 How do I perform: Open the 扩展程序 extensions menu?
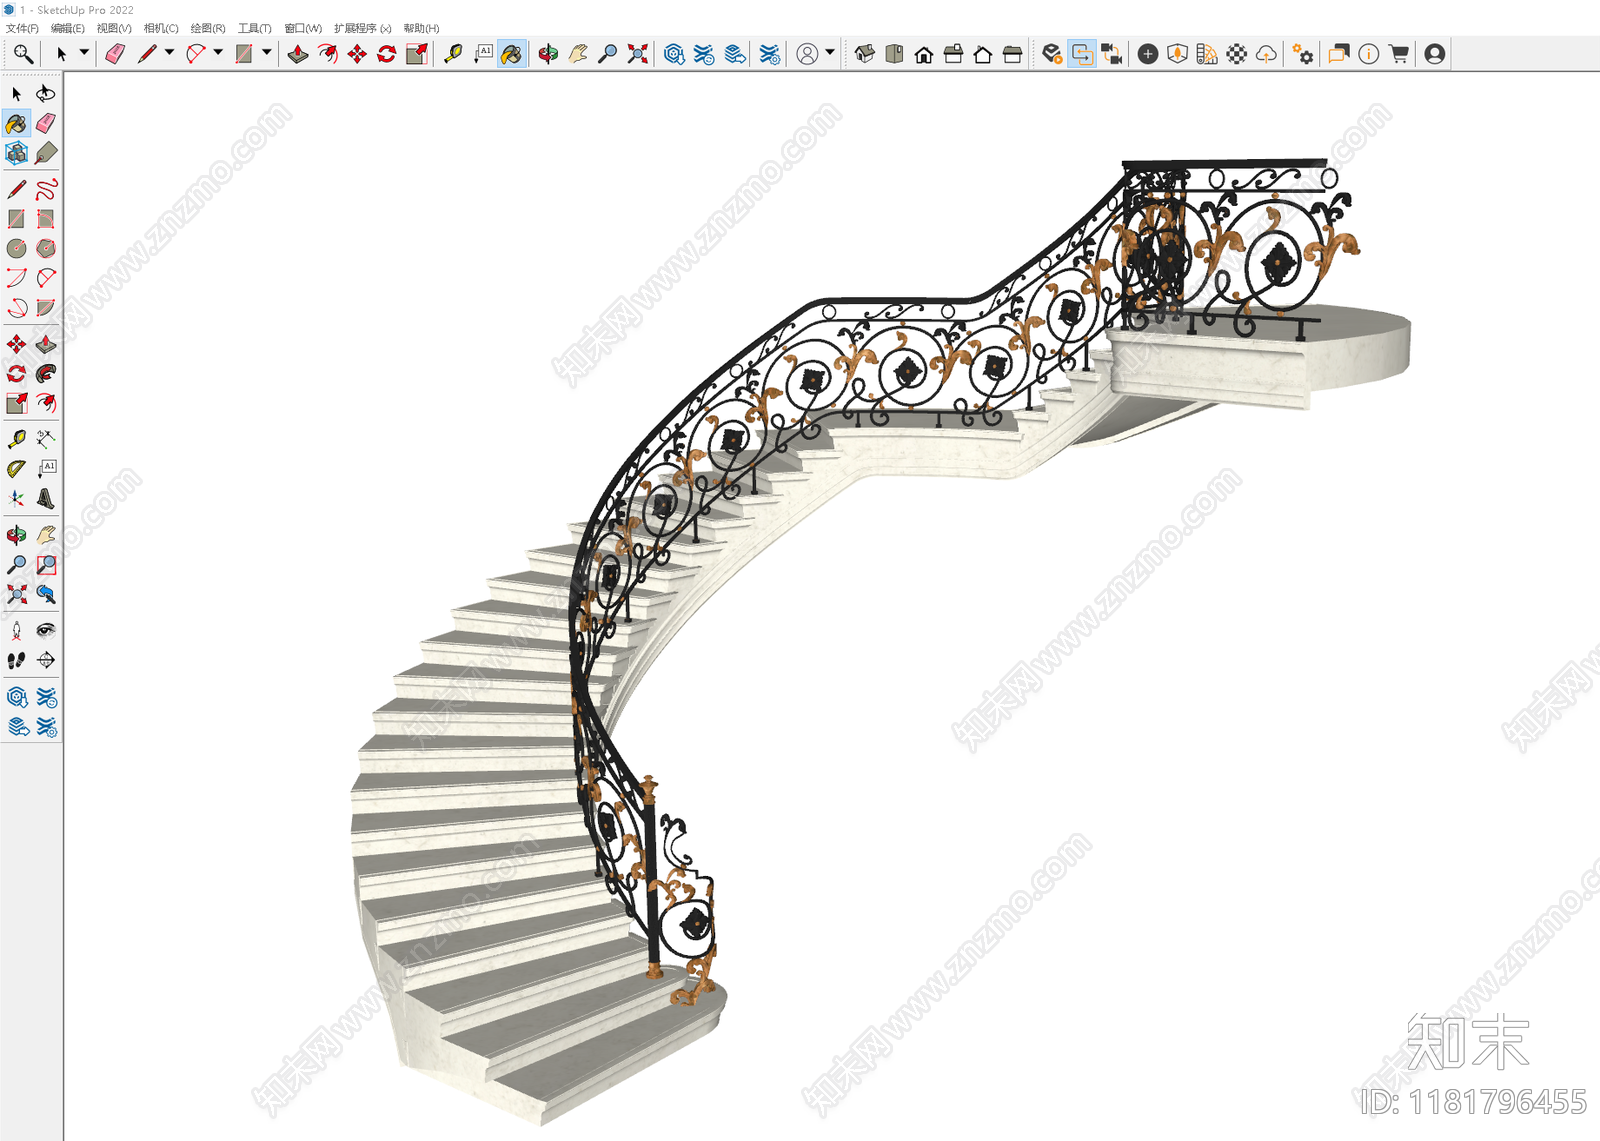point(363,28)
